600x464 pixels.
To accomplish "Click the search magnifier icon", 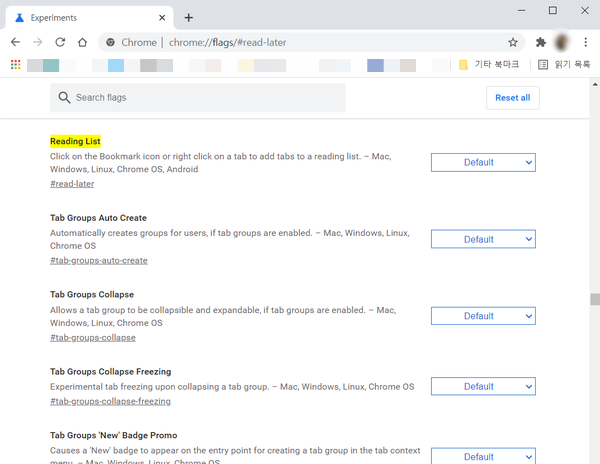I will point(64,98).
